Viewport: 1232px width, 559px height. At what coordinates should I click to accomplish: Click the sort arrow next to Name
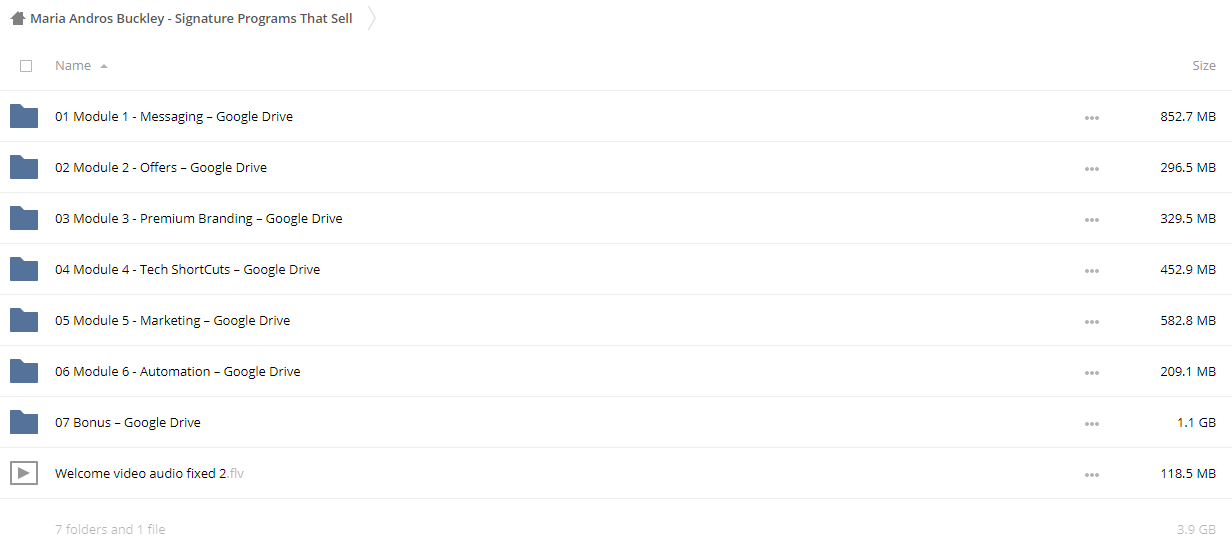click(x=104, y=66)
